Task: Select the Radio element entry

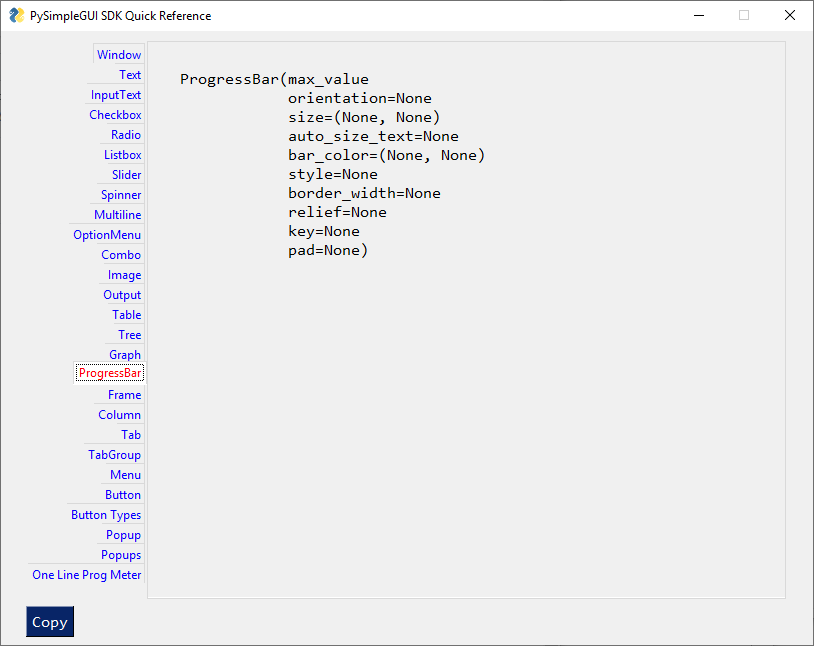Action: pyautogui.click(x=124, y=134)
